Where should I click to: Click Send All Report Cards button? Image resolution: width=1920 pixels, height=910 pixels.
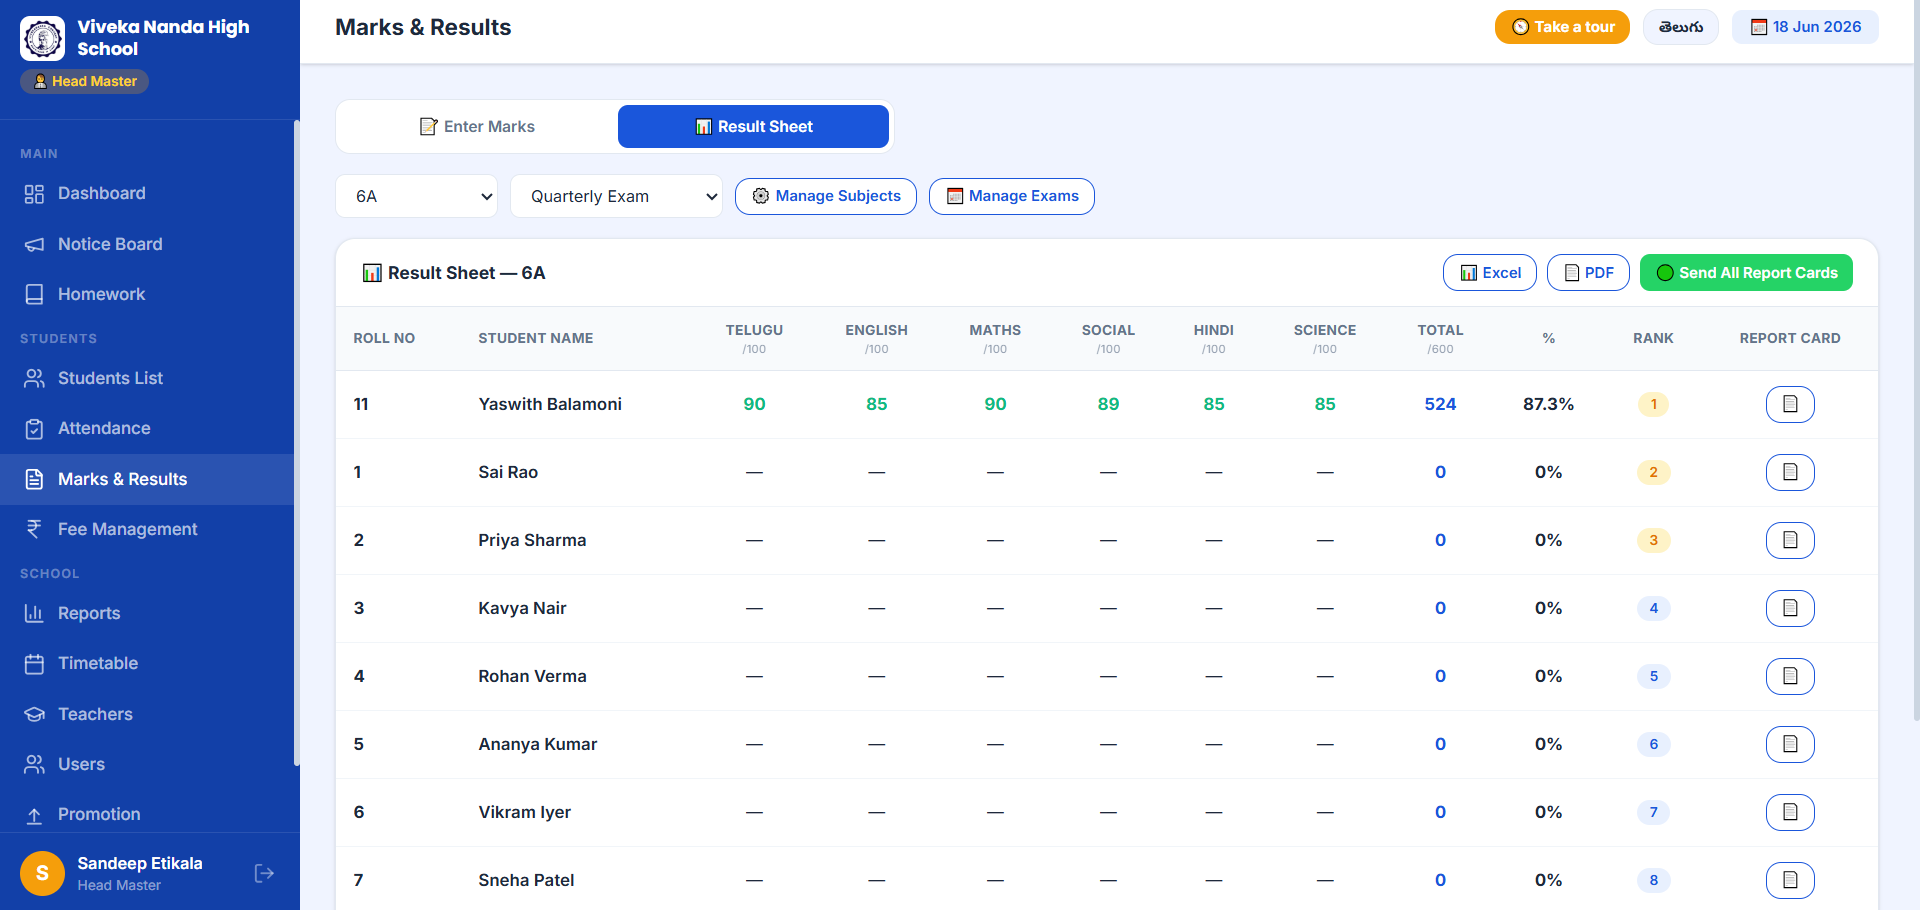(x=1746, y=273)
